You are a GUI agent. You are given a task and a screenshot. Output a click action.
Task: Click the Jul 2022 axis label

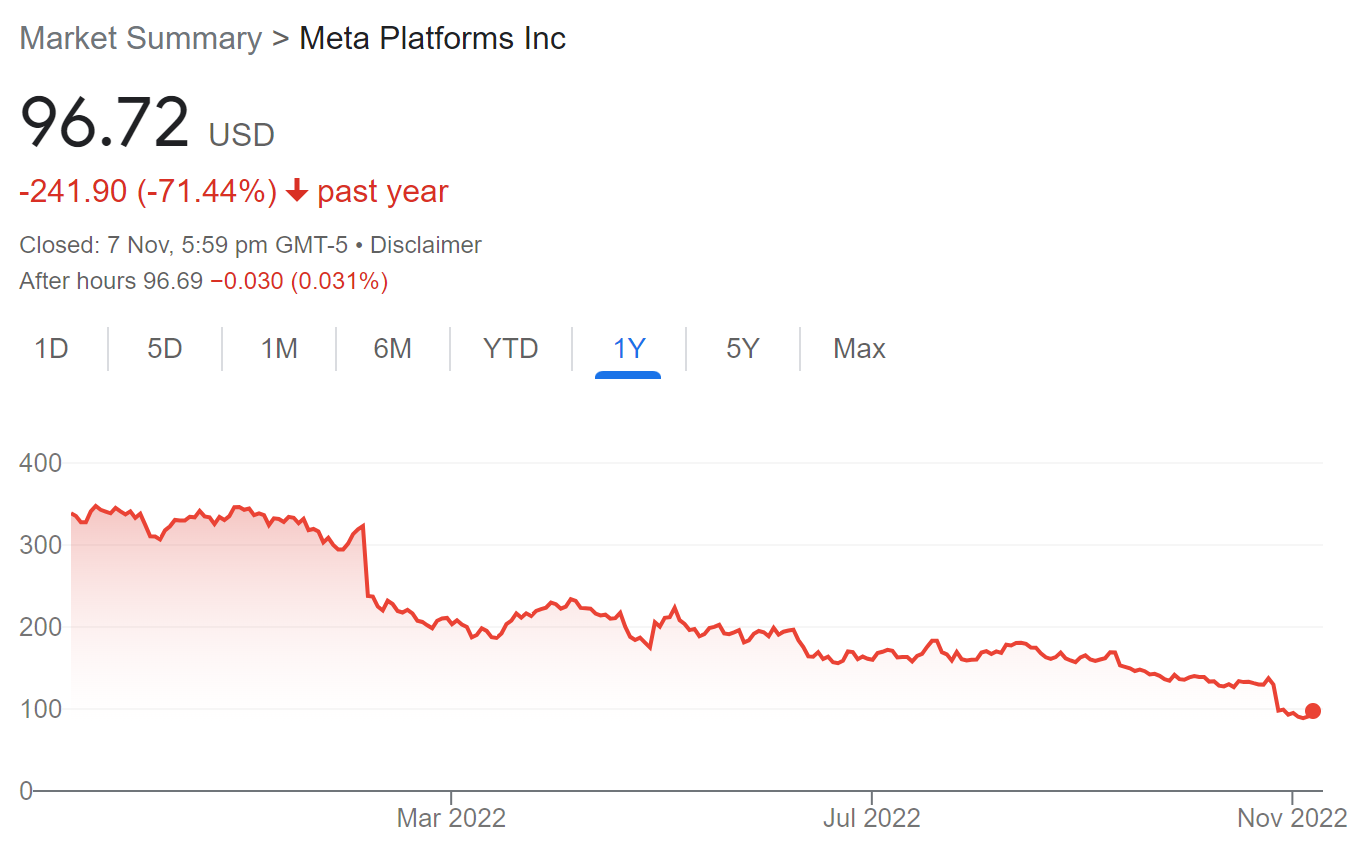pyautogui.click(x=872, y=818)
